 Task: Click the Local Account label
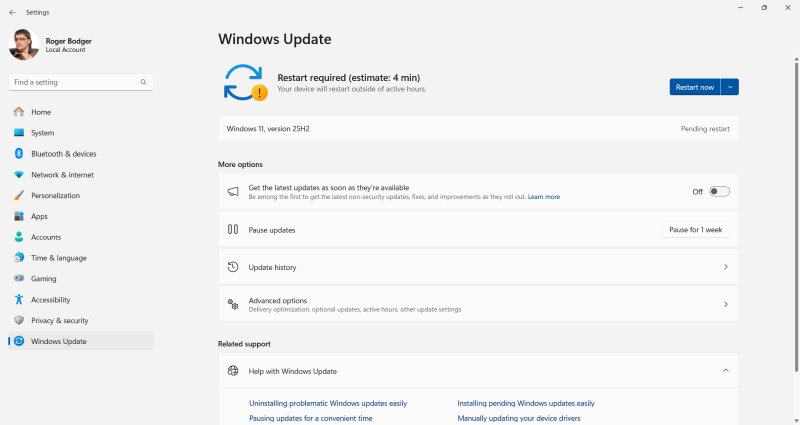tap(65, 50)
